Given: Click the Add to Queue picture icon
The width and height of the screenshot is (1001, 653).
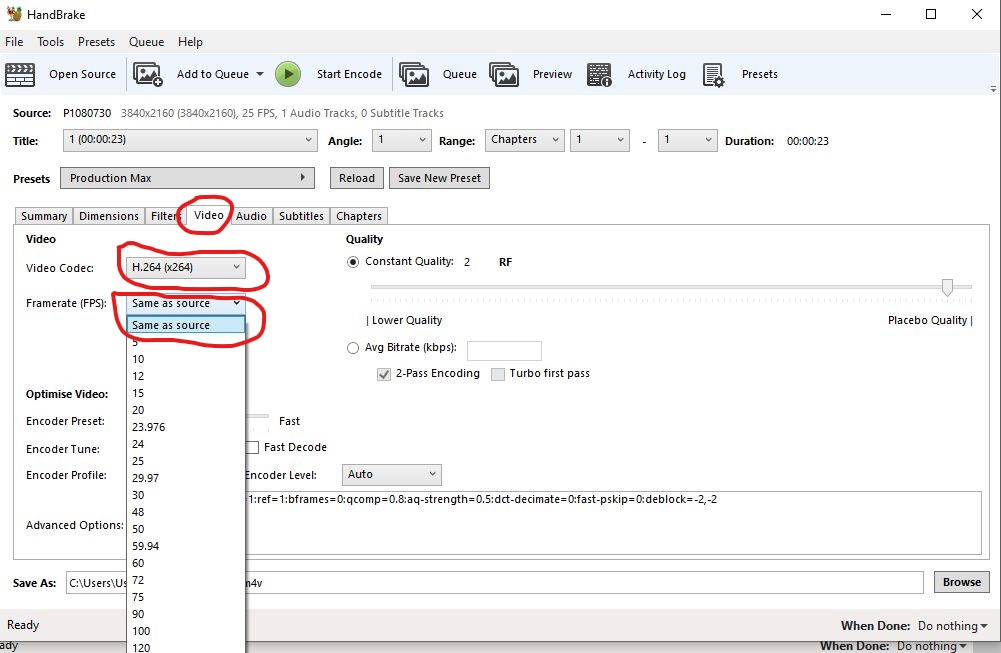Looking at the screenshot, I should [x=148, y=74].
